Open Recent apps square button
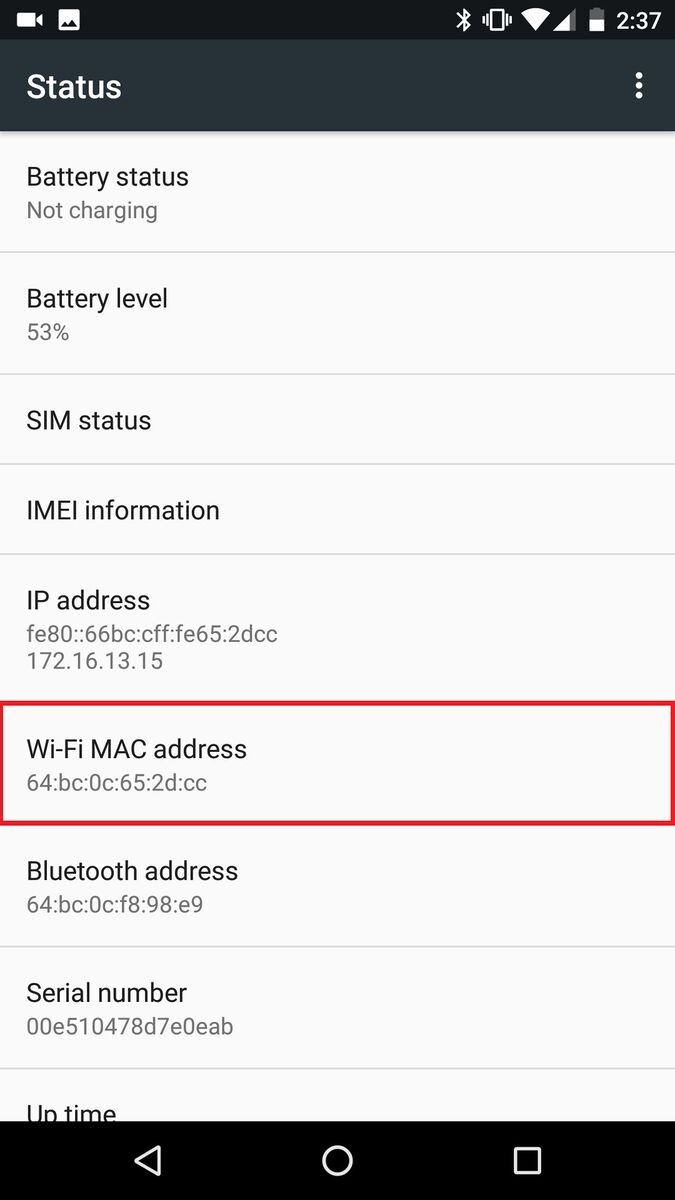This screenshot has height=1200, width=675. [x=526, y=1160]
